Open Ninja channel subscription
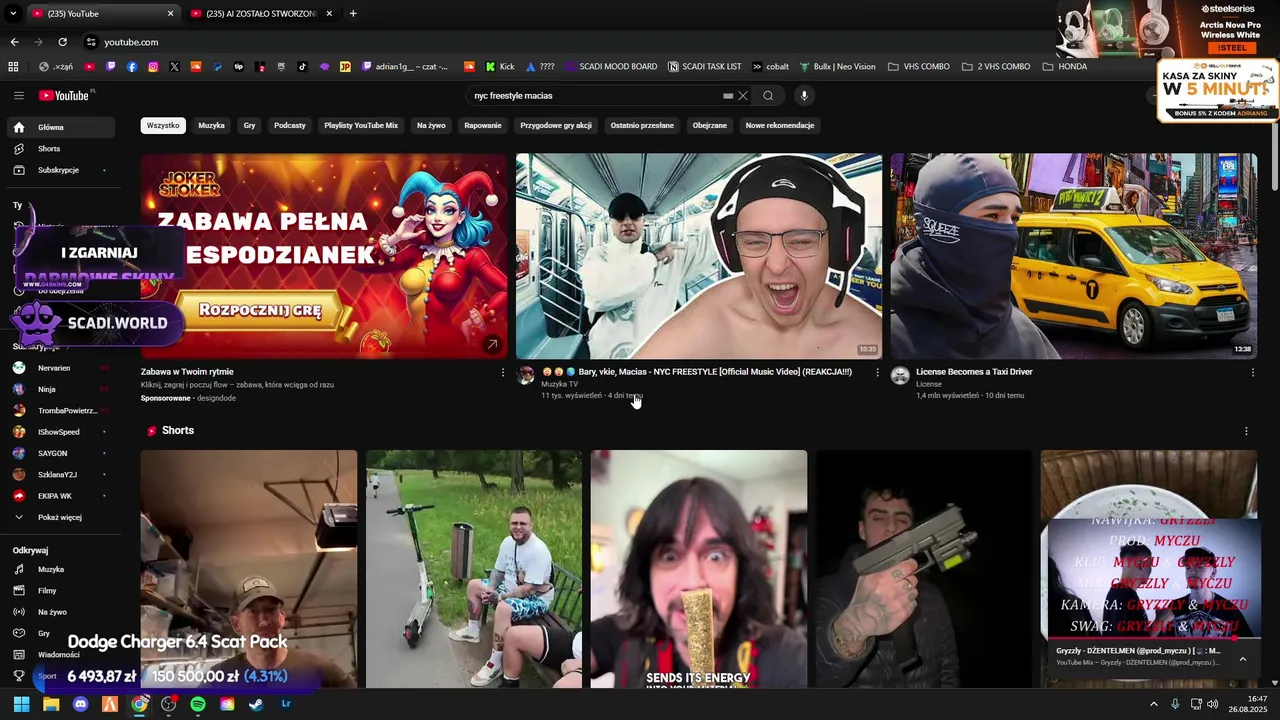The image size is (1280, 720). pyautogui.click(x=60, y=389)
